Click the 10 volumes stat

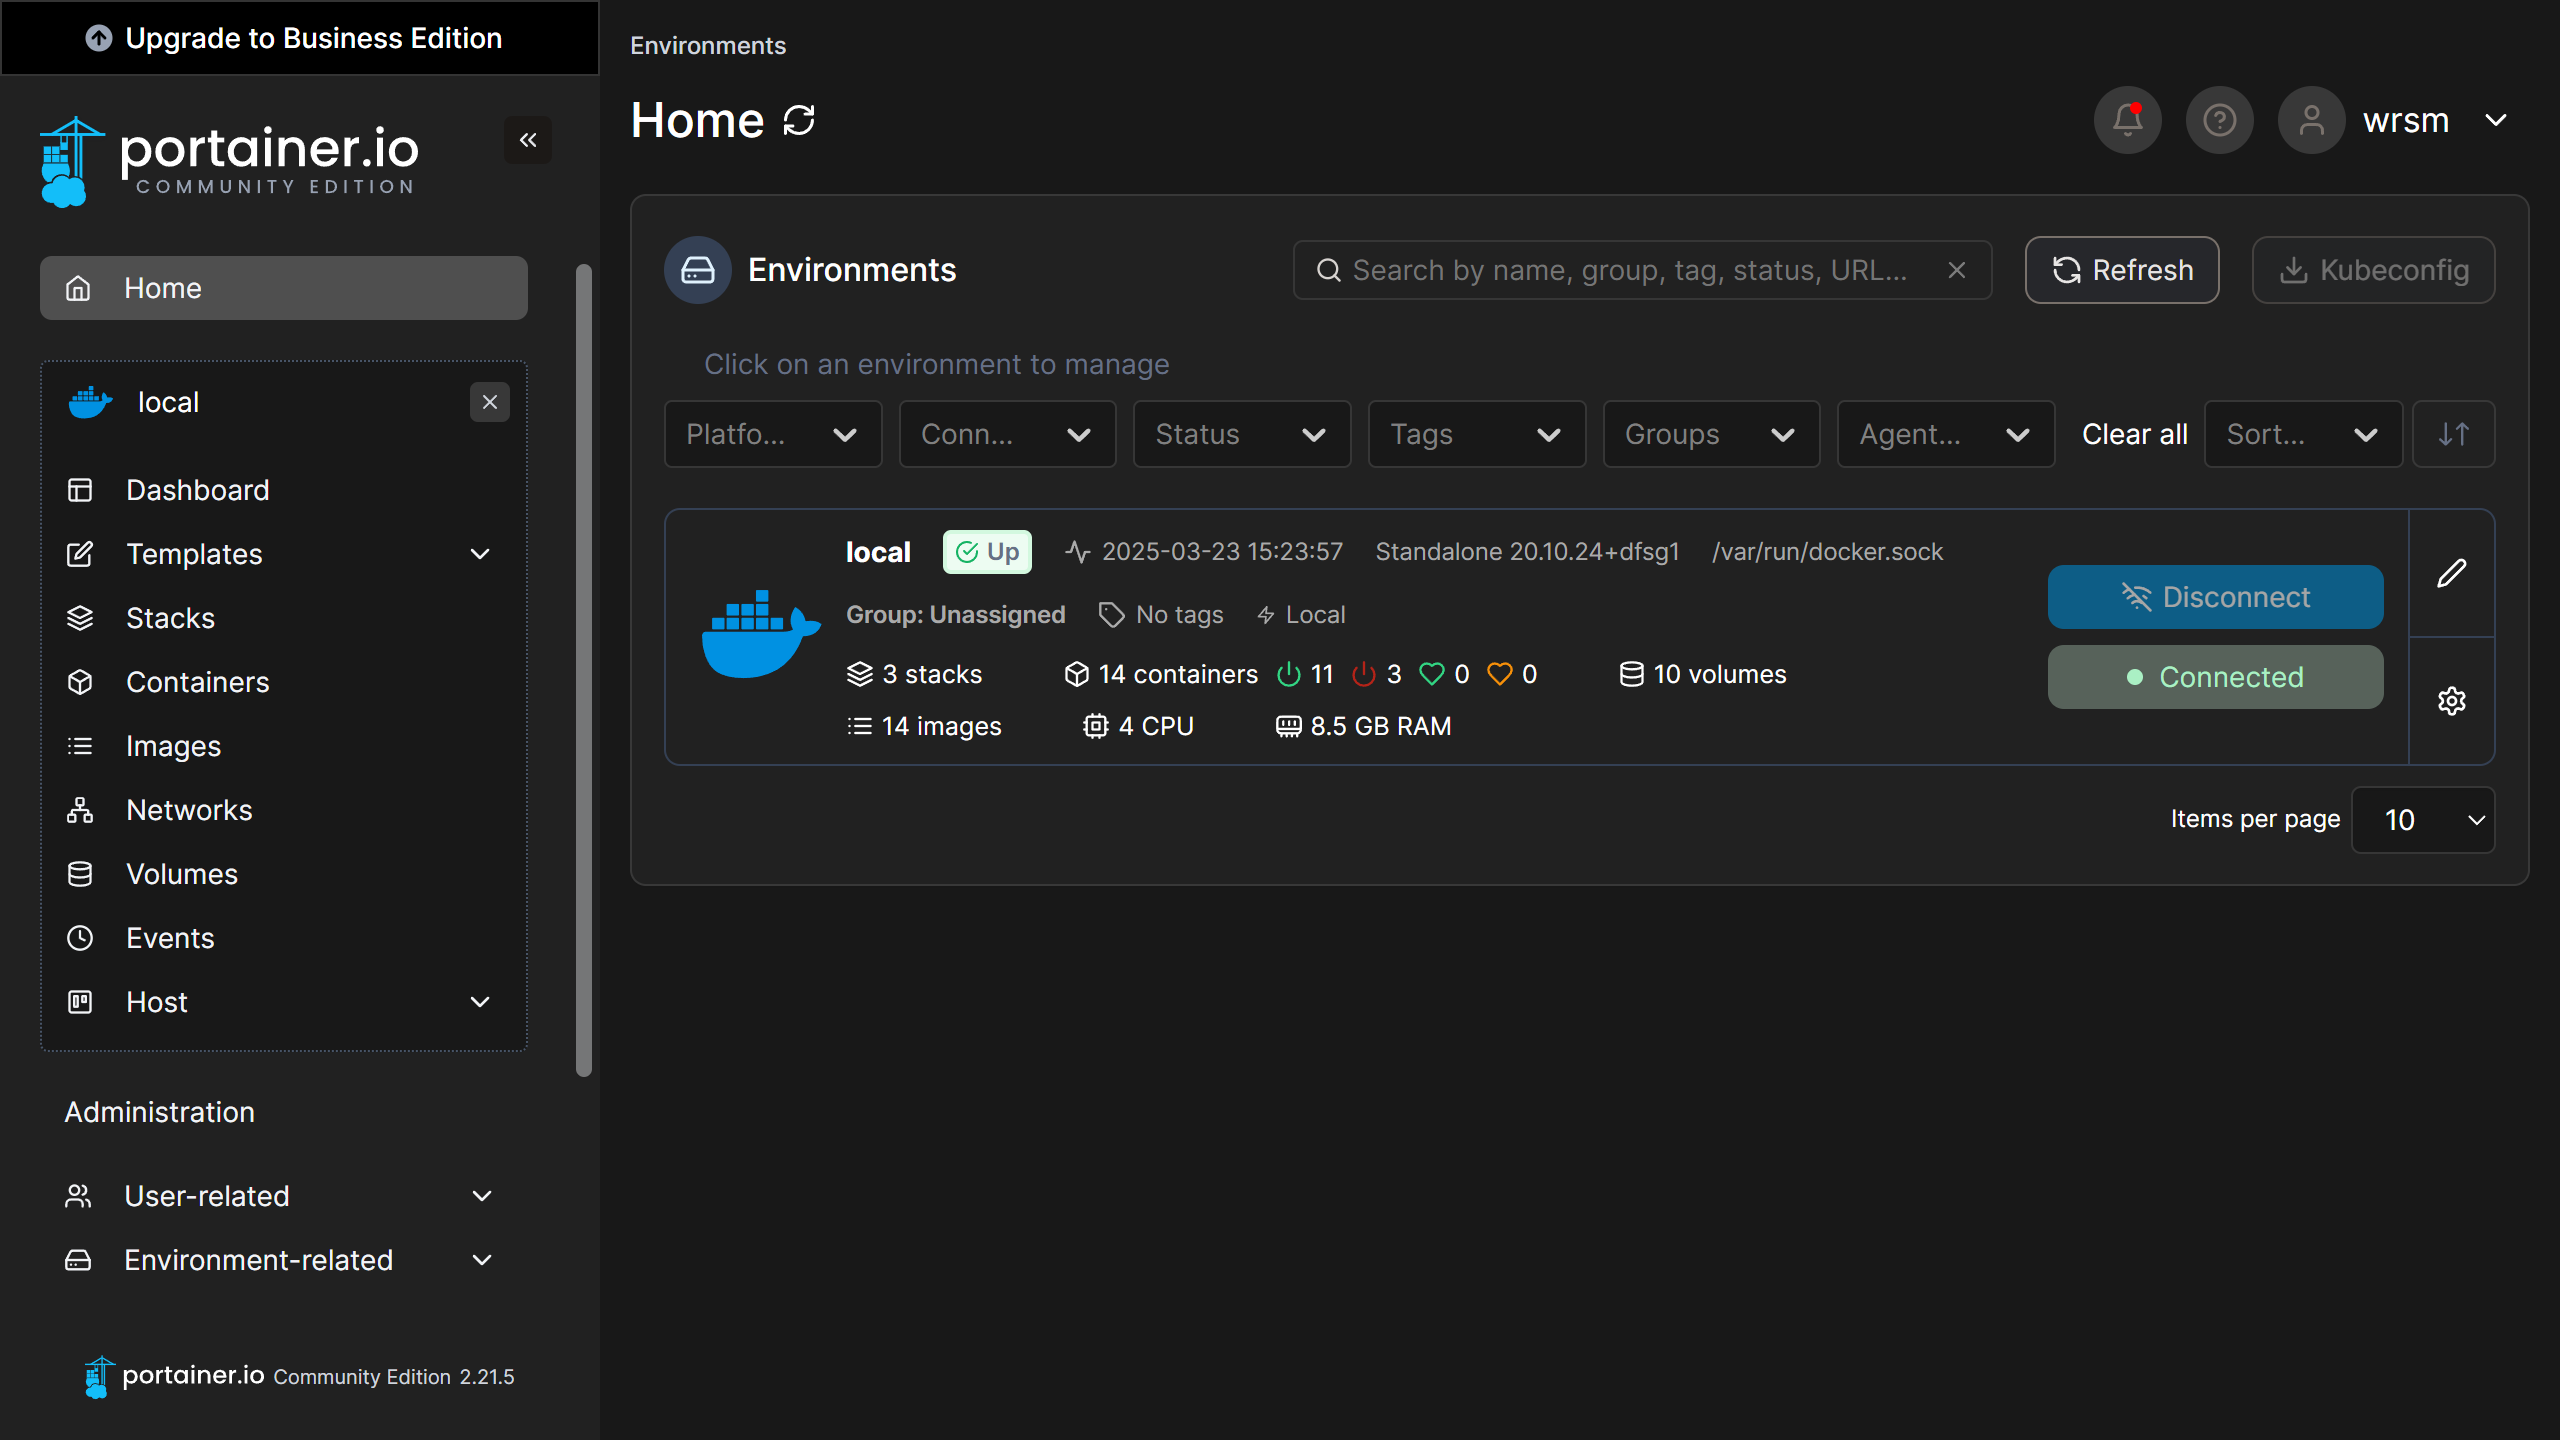pos(1703,674)
